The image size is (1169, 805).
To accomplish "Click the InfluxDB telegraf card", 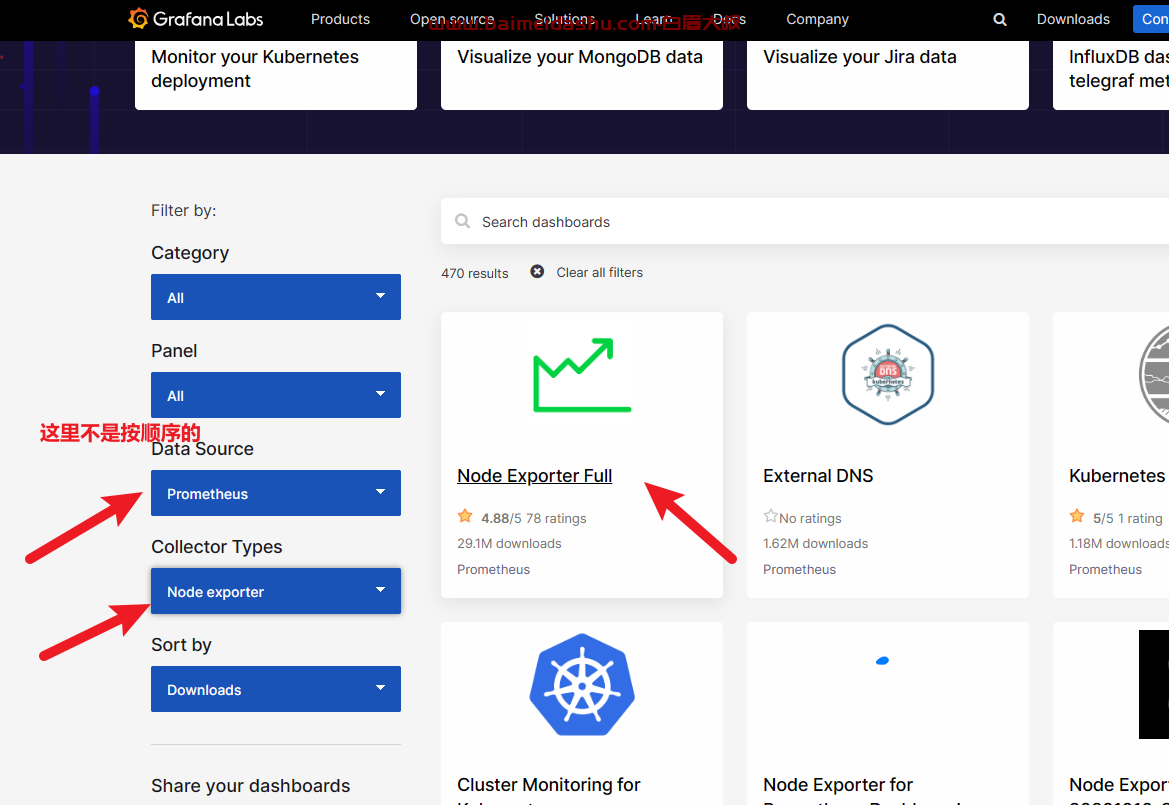I will click(x=1111, y=75).
